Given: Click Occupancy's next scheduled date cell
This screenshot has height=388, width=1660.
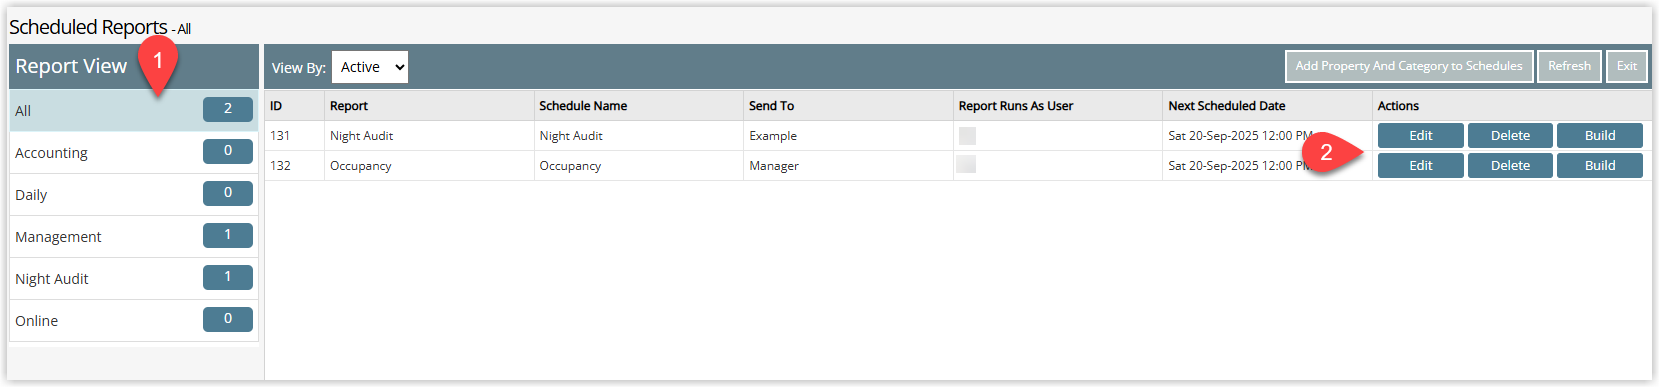Looking at the screenshot, I should click(x=1268, y=166).
